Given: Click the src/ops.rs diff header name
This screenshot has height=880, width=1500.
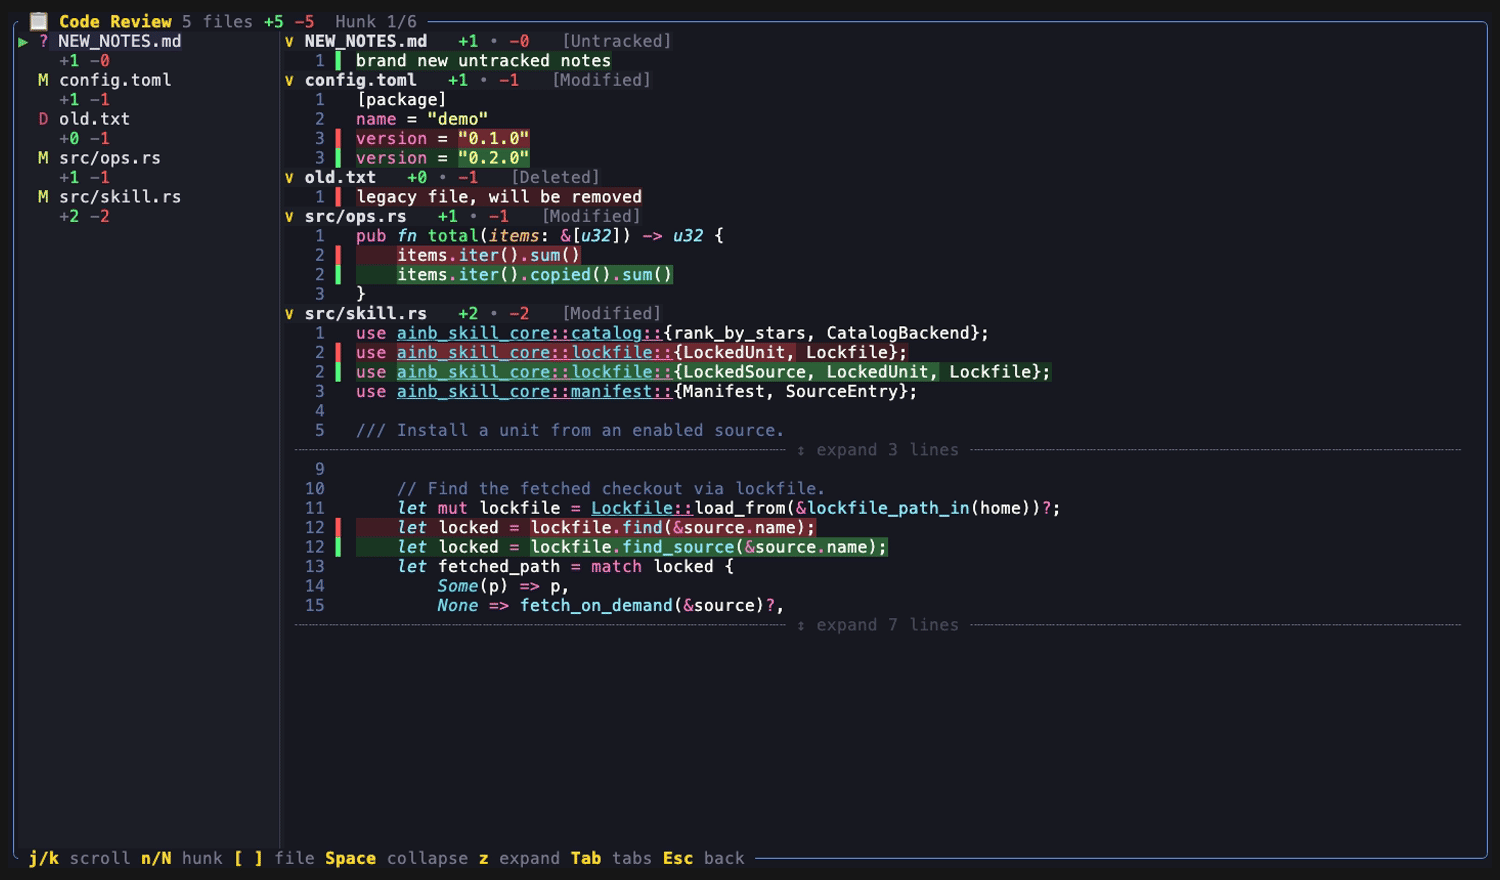Looking at the screenshot, I should point(355,216).
